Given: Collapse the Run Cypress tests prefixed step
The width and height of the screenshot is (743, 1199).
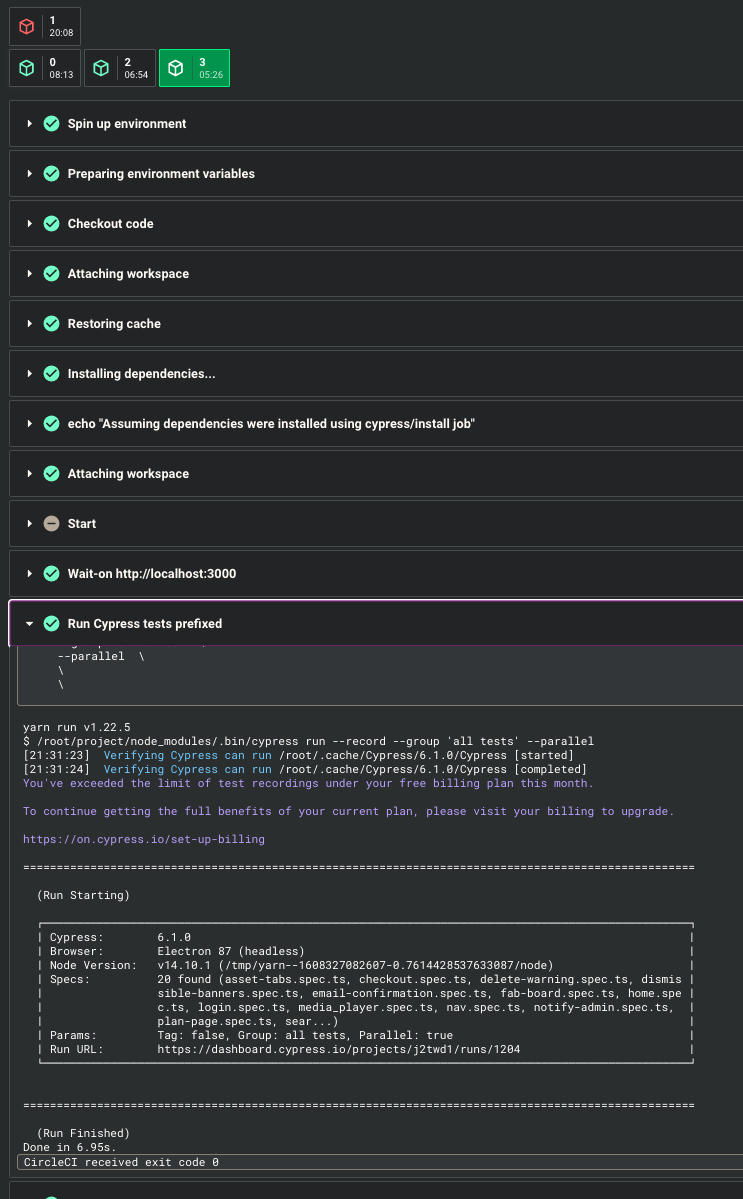Looking at the screenshot, I should coord(29,623).
